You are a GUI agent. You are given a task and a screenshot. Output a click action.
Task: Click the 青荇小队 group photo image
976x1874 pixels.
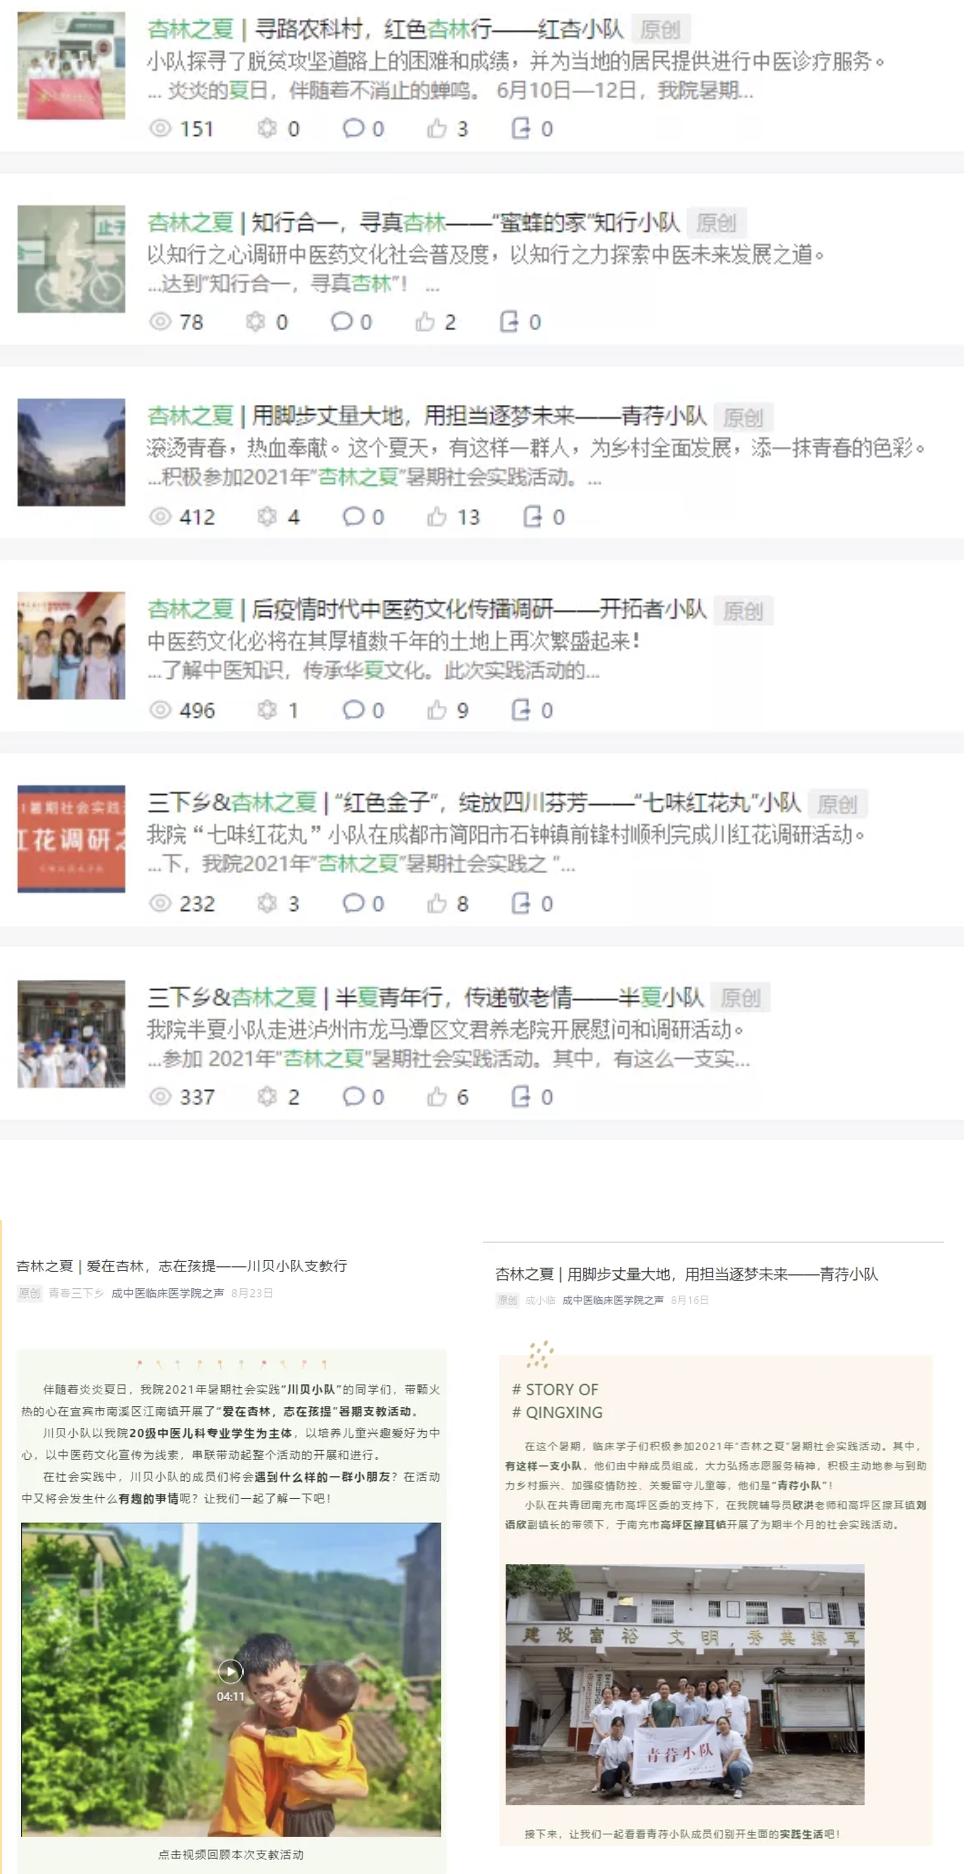[685, 1684]
